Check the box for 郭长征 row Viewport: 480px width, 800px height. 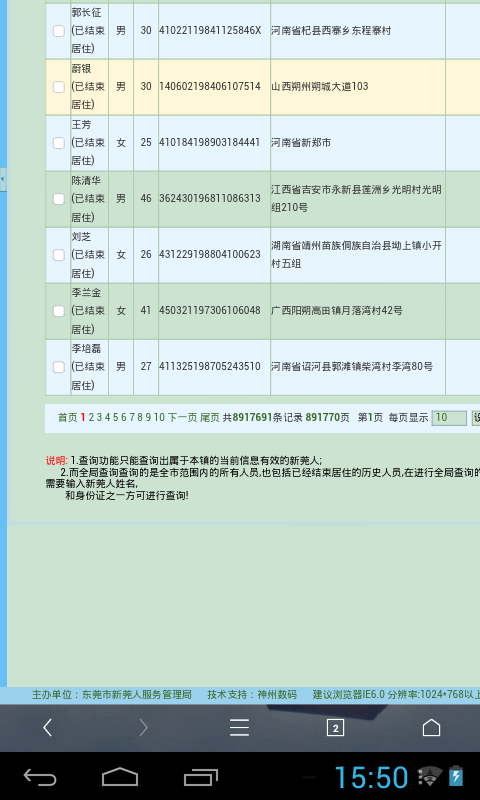(59, 31)
